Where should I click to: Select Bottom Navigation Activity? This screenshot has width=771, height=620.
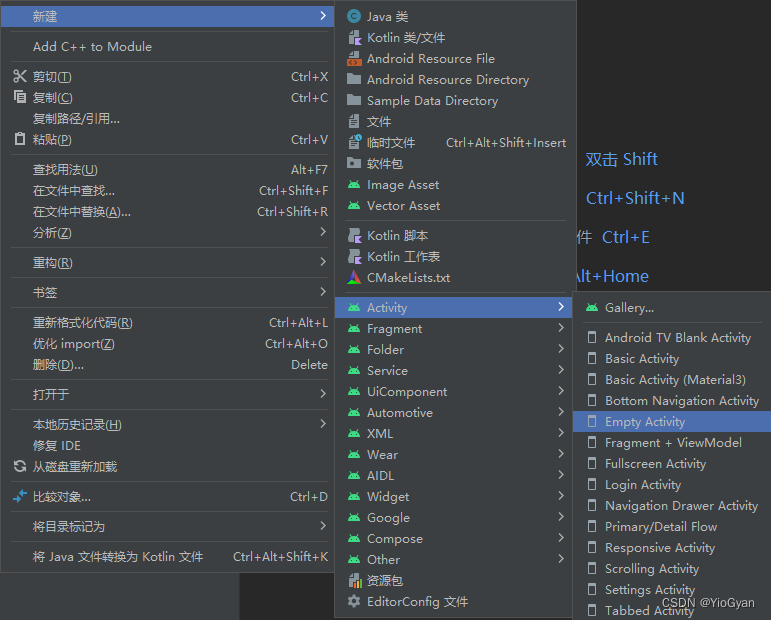pos(672,401)
